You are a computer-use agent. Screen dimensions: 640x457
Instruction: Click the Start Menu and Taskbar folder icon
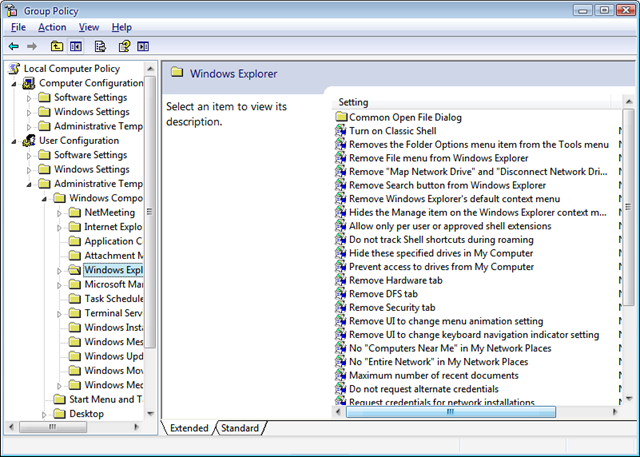pos(60,399)
